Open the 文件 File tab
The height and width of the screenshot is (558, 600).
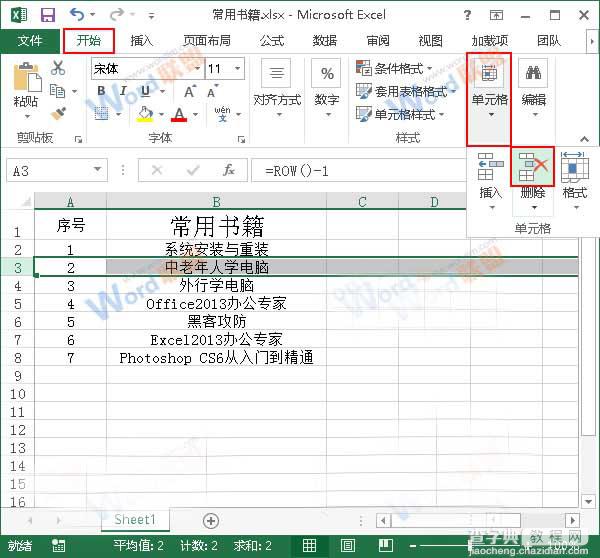click(x=30, y=40)
